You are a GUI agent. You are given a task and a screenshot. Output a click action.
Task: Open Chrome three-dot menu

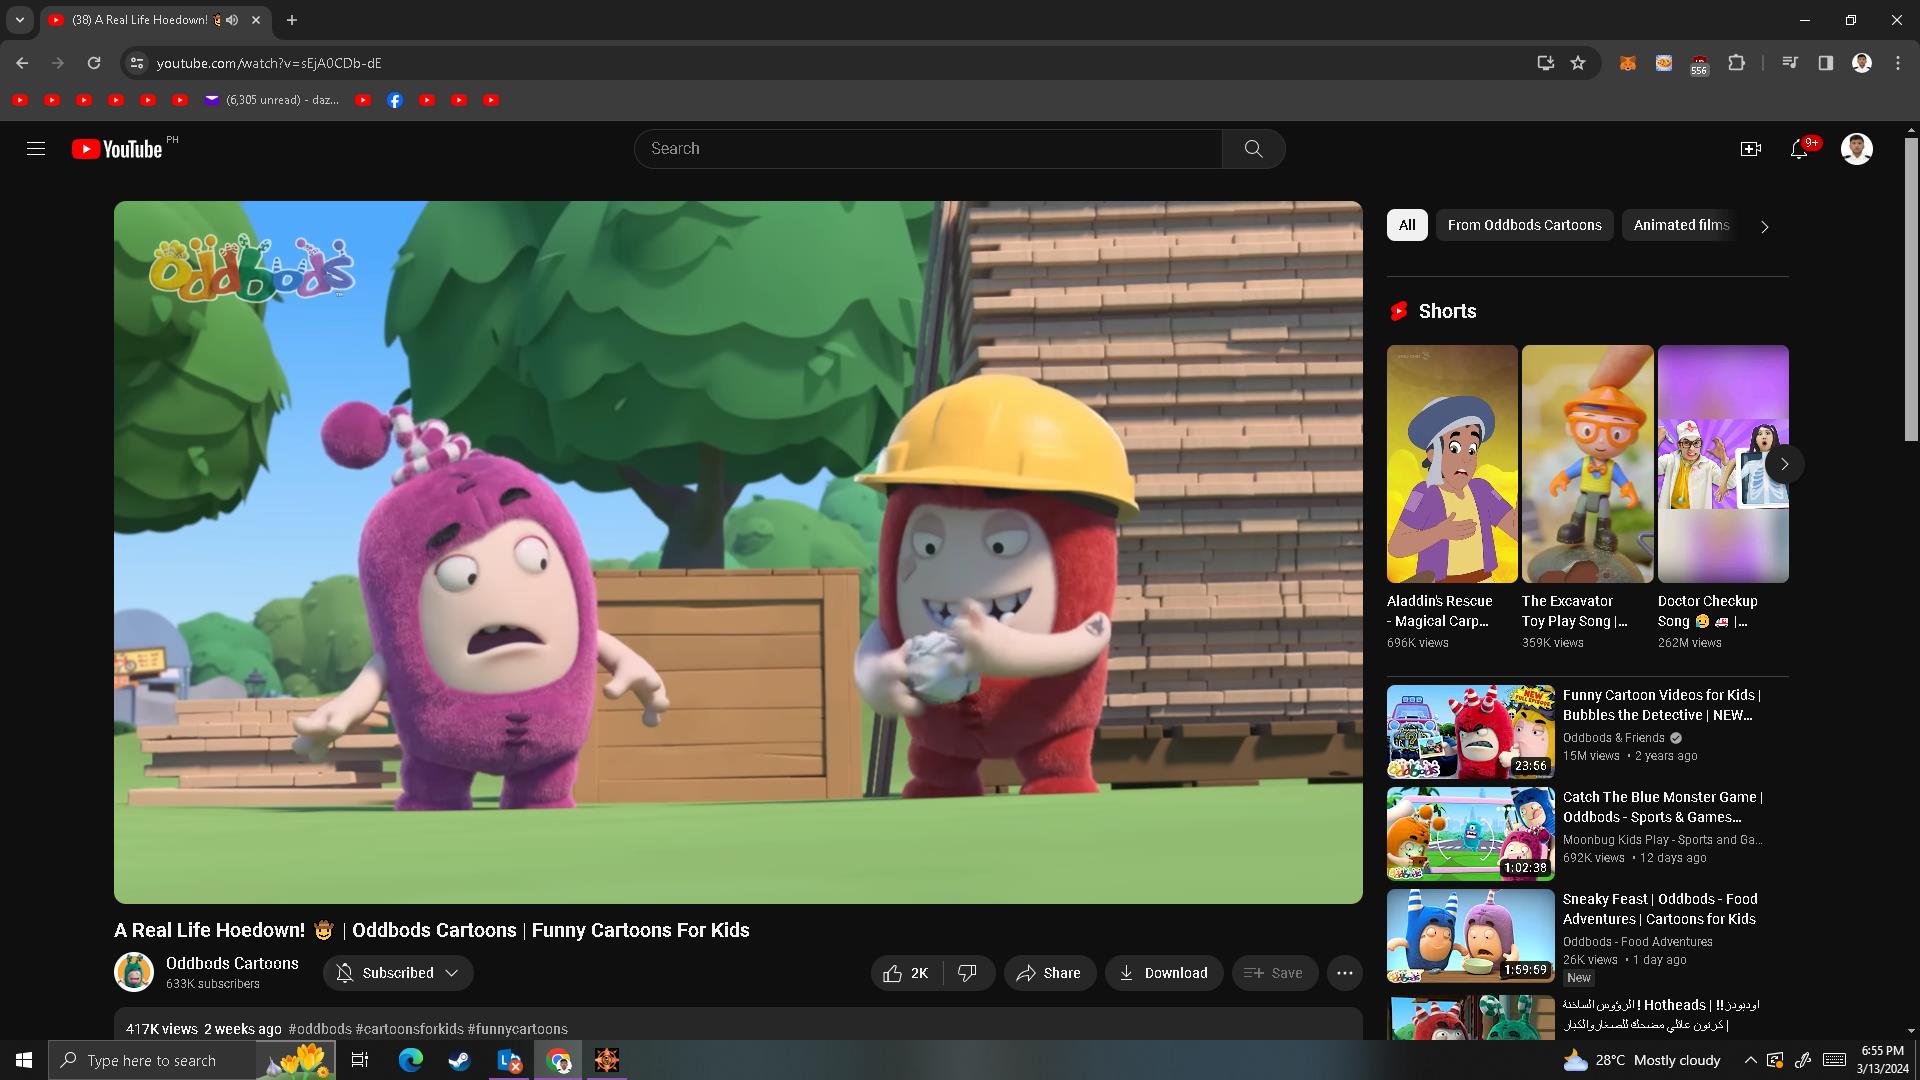[1898, 63]
